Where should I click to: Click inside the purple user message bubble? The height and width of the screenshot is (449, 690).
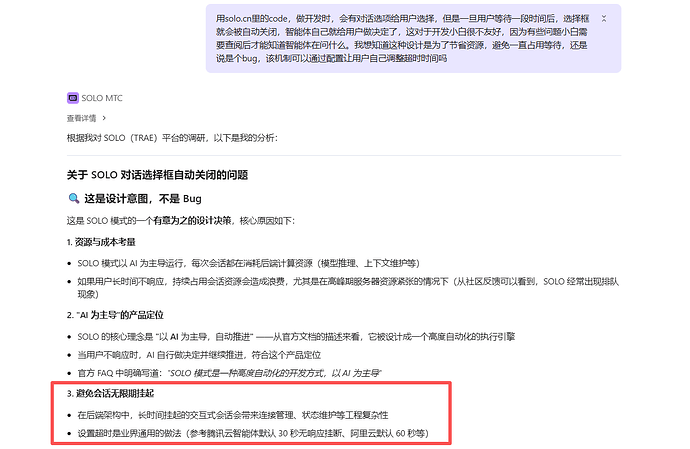click(413, 38)
